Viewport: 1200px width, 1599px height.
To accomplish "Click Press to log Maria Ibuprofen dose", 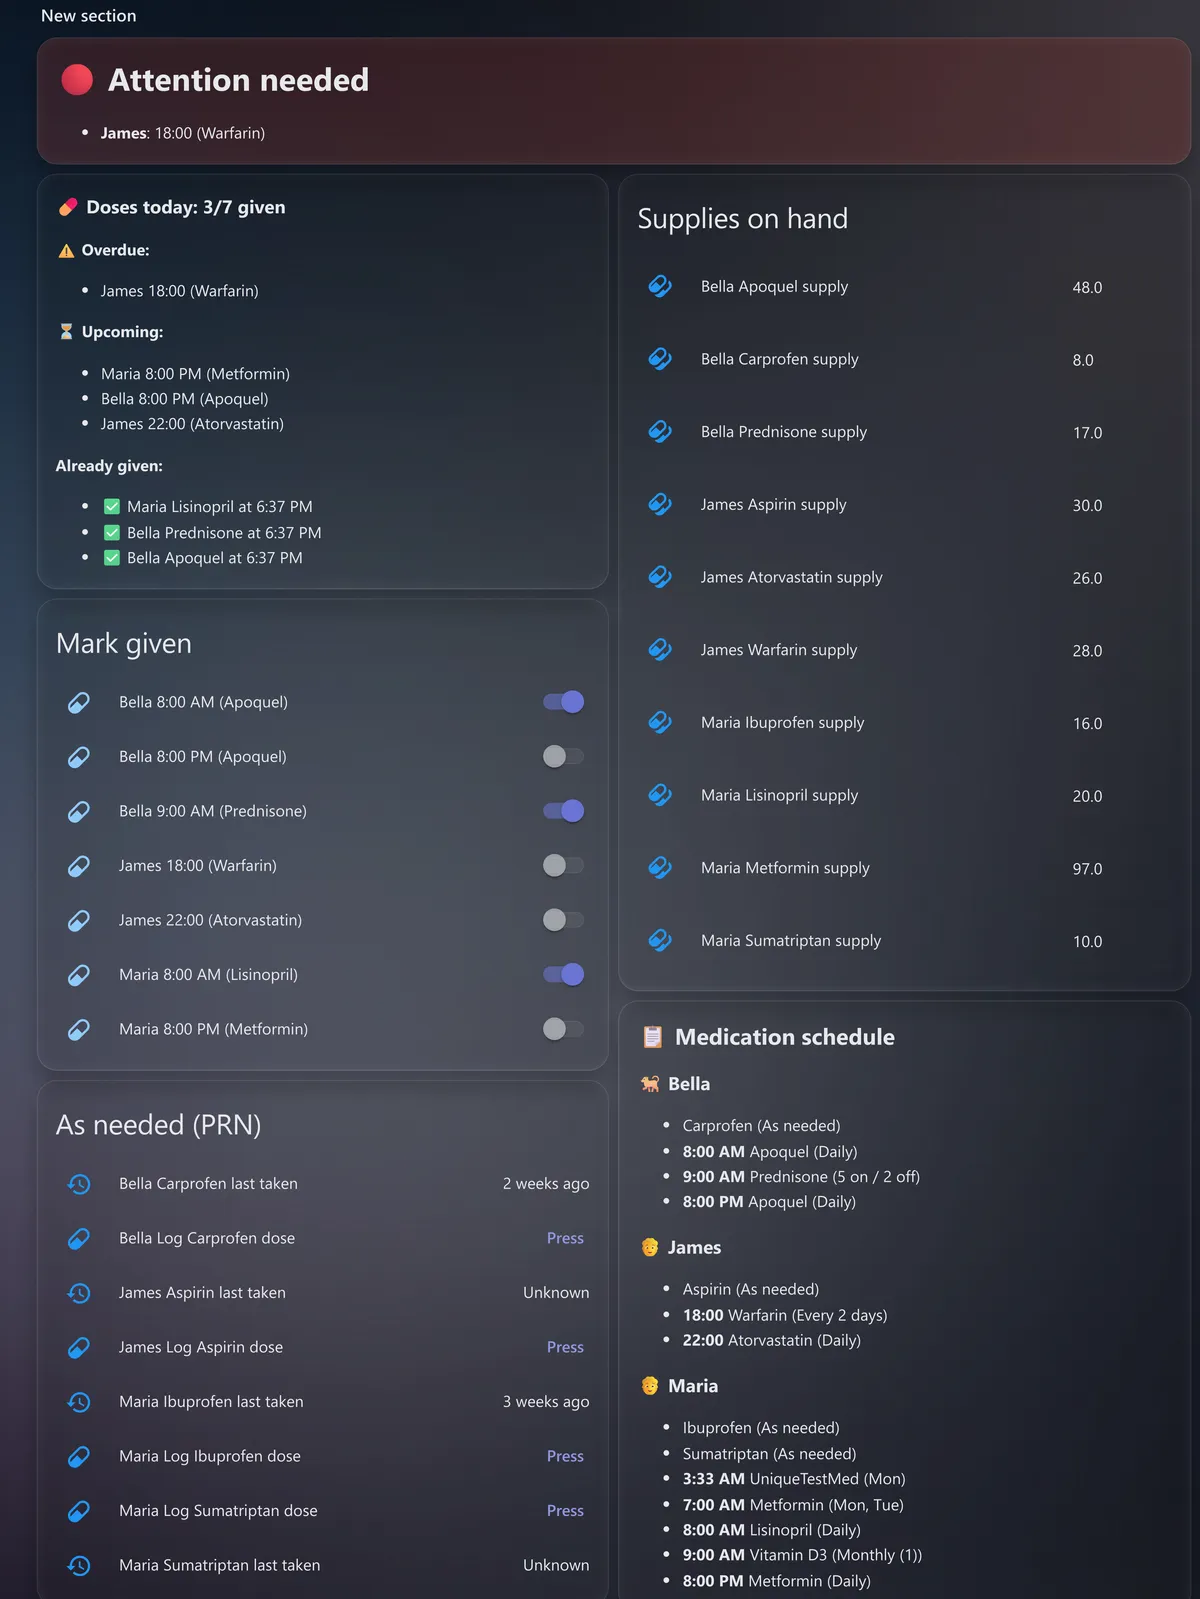I will coord(565,1456).
